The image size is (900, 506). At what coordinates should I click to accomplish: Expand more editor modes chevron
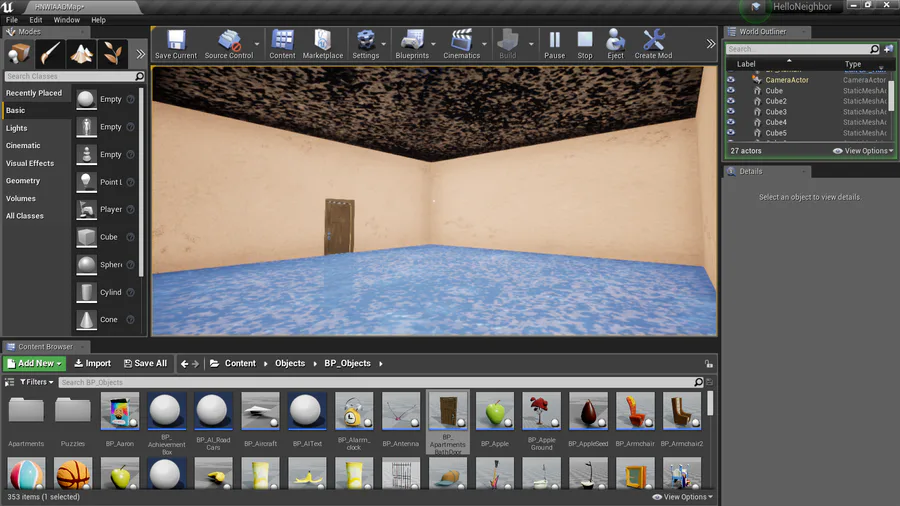click(140, 54)
